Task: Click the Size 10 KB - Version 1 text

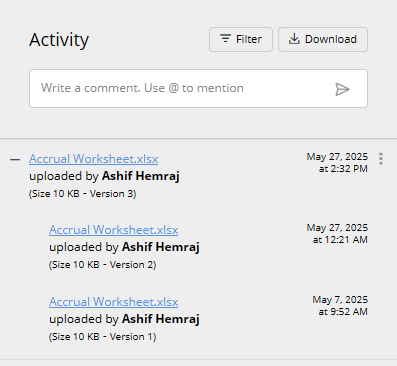Action: [x=103, y=337]
